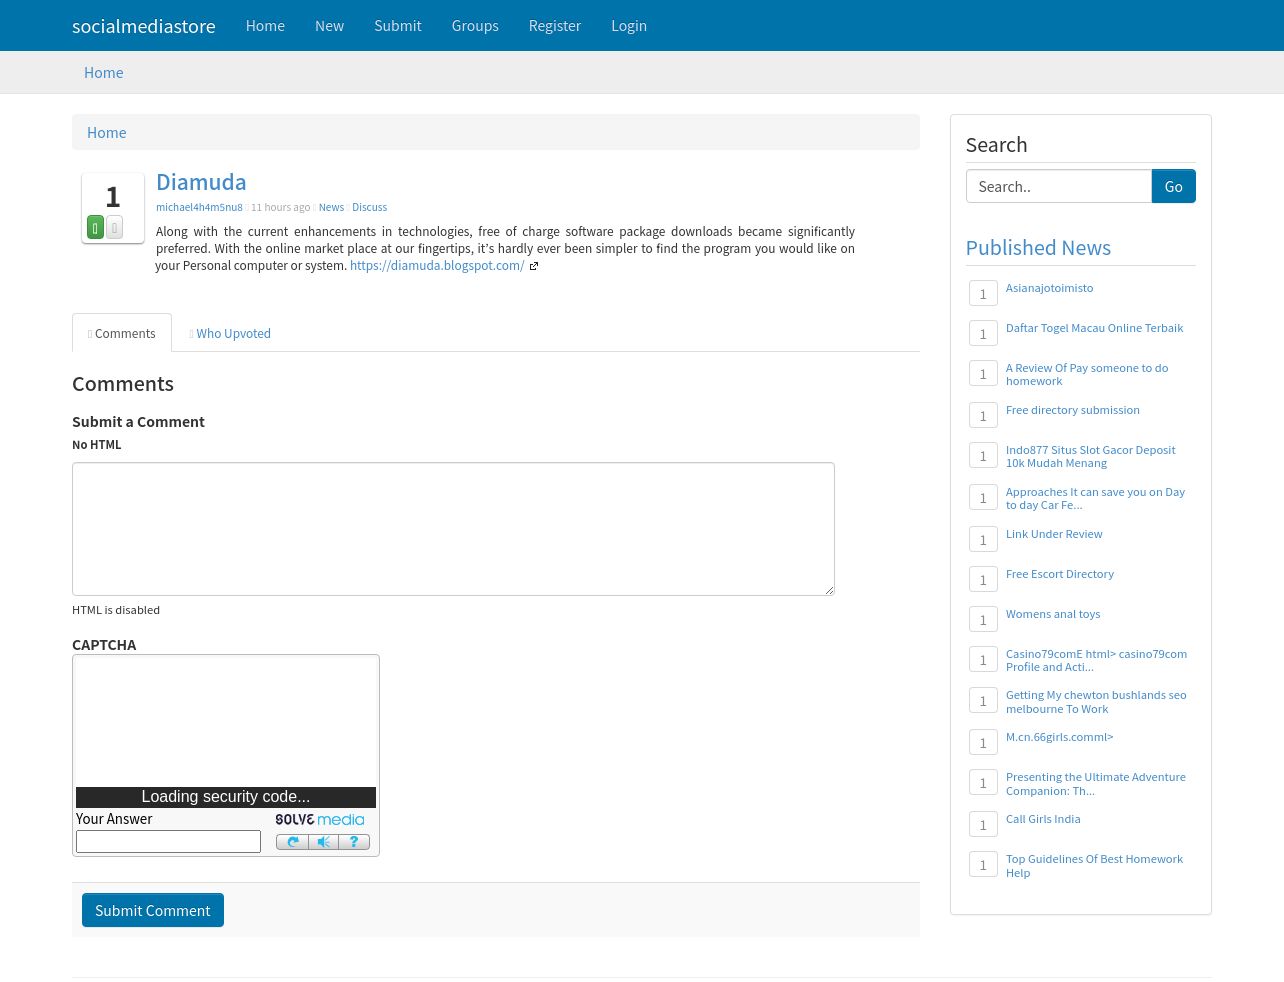Focus the comment text area

click(x=453, y=529)
